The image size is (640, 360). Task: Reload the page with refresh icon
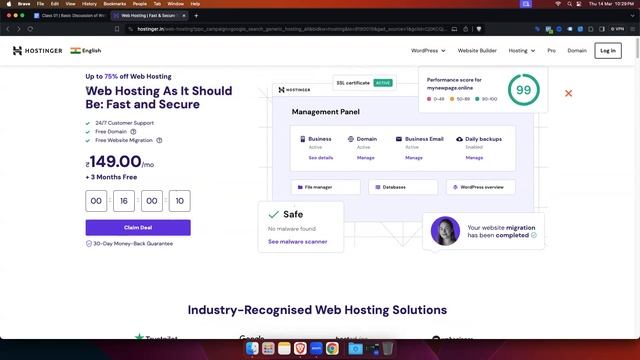pyautogui.click(x=30, y=29)
